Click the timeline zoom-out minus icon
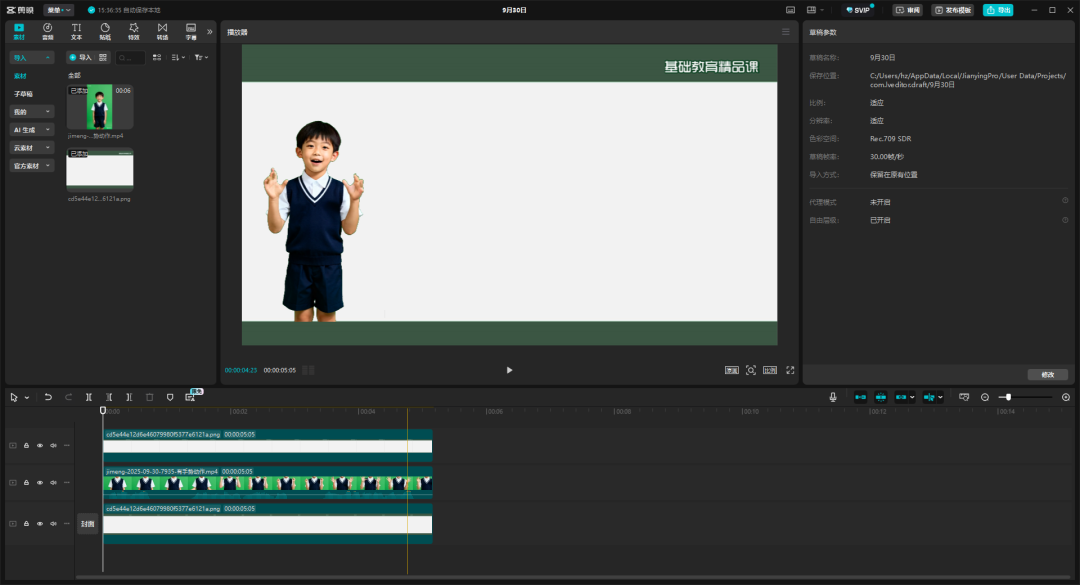 pyautogui.click(x=985, y=397)
